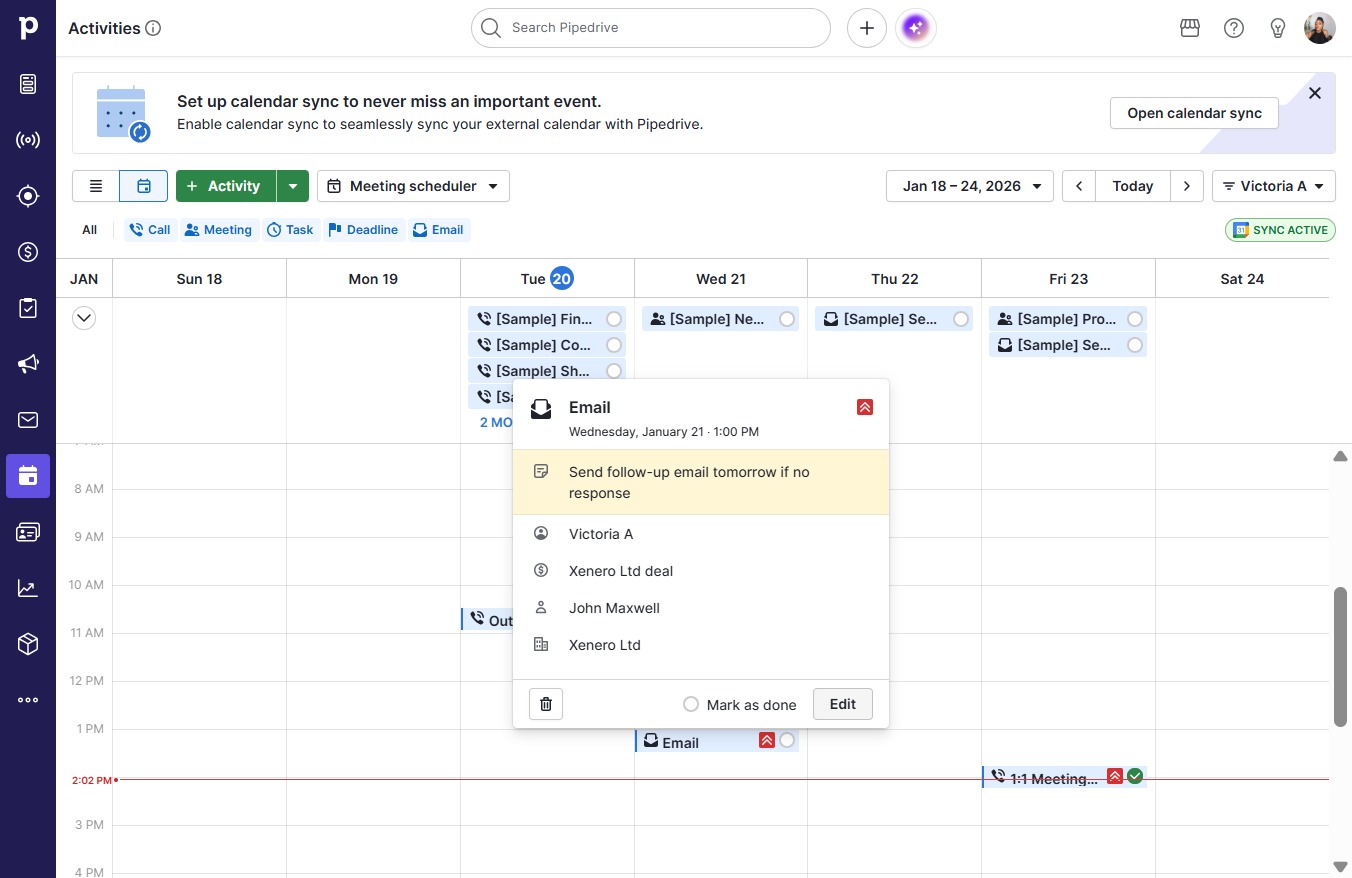Filter activities by Deadline

pos(363,230)
